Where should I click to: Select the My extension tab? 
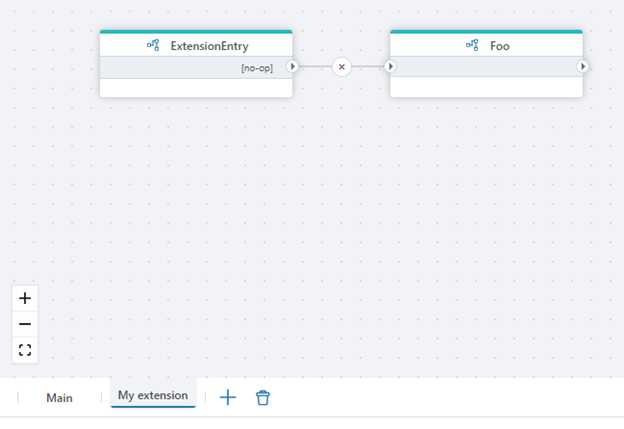coord(152,396)
